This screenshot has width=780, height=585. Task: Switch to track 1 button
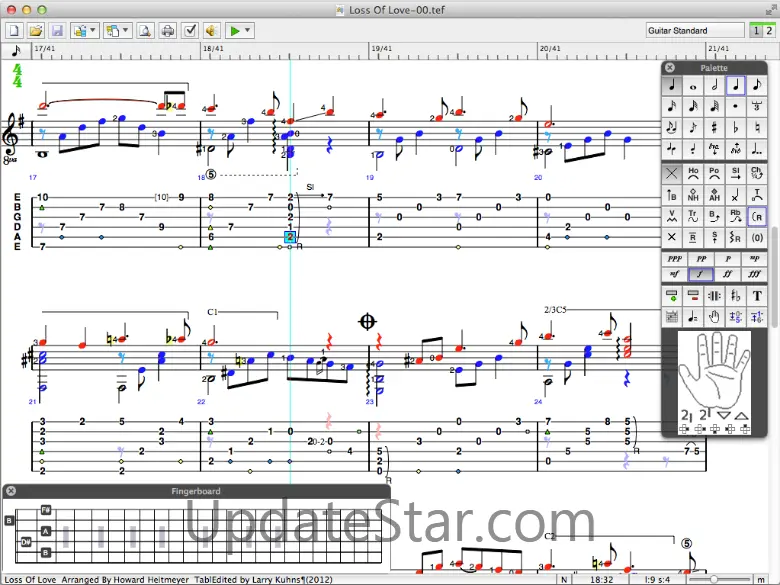tap(756, 31)
